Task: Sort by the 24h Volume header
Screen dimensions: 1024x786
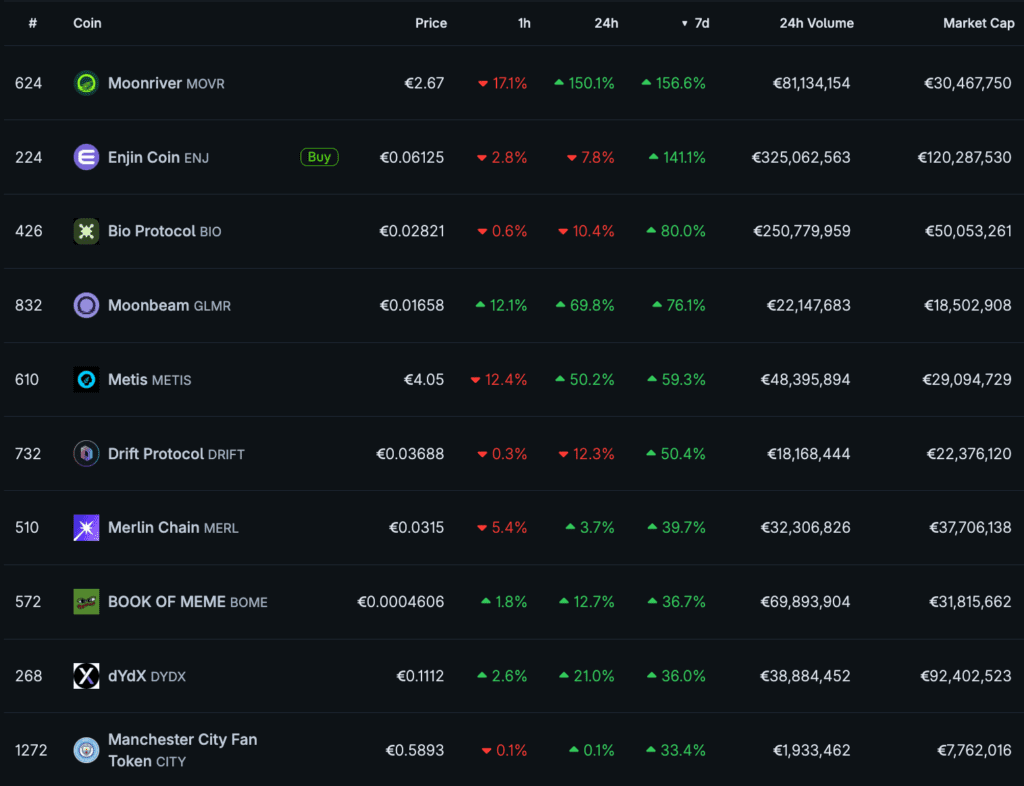Action: (816, 23)
